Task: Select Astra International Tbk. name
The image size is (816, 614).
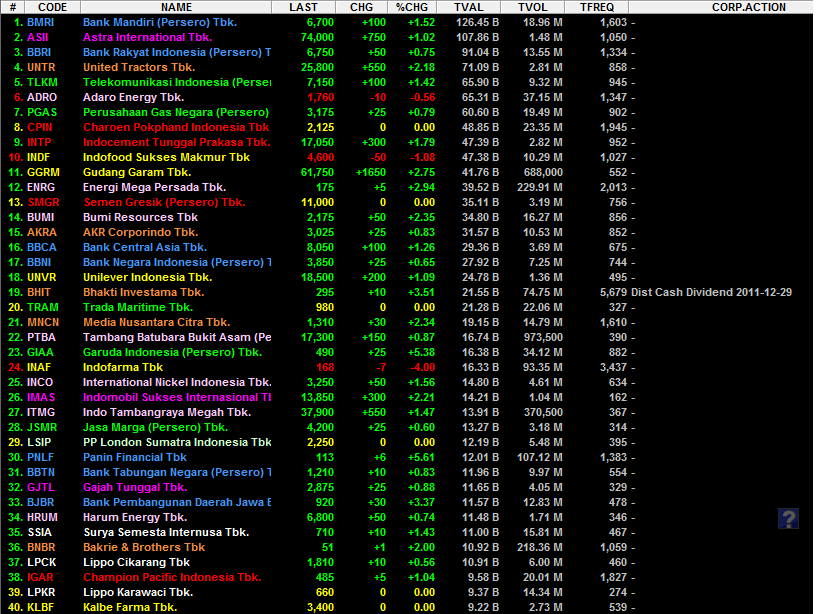Action: click(x=147, y=37)
